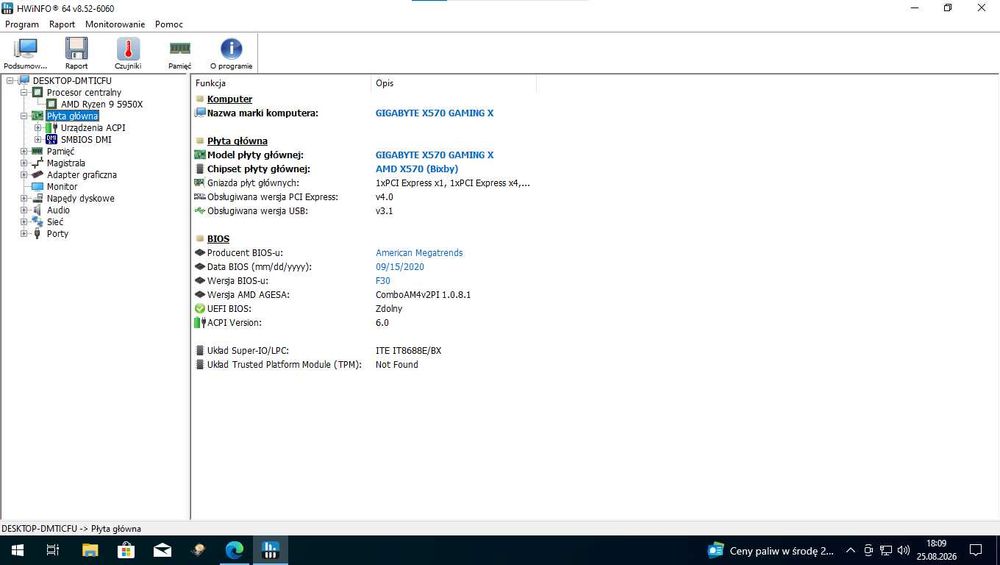Click the BIOS date 09/15/2020
The image size is (1000, 565).
click(x=399, y=267)
